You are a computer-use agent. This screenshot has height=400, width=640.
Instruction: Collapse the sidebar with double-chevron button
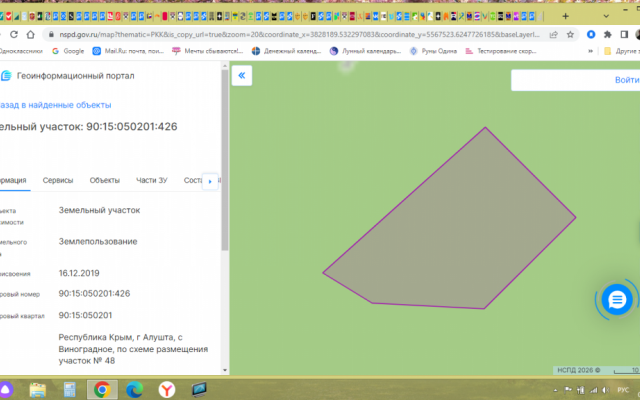pos(242,75)
